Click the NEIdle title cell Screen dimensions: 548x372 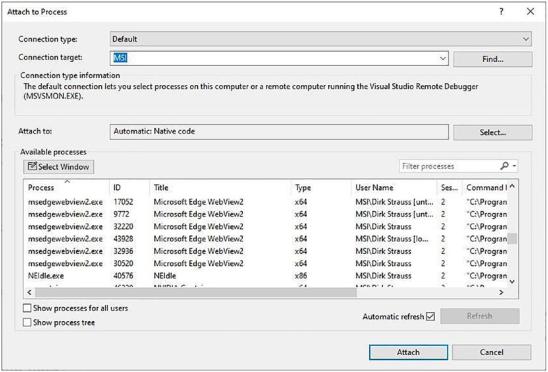(165, 276)
